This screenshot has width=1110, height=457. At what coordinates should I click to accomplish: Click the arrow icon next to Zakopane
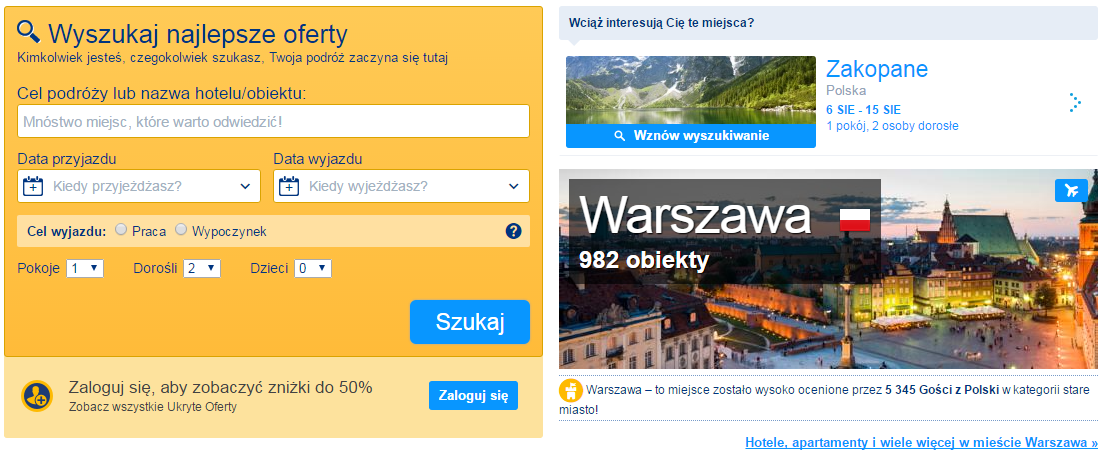(1074, 102)
